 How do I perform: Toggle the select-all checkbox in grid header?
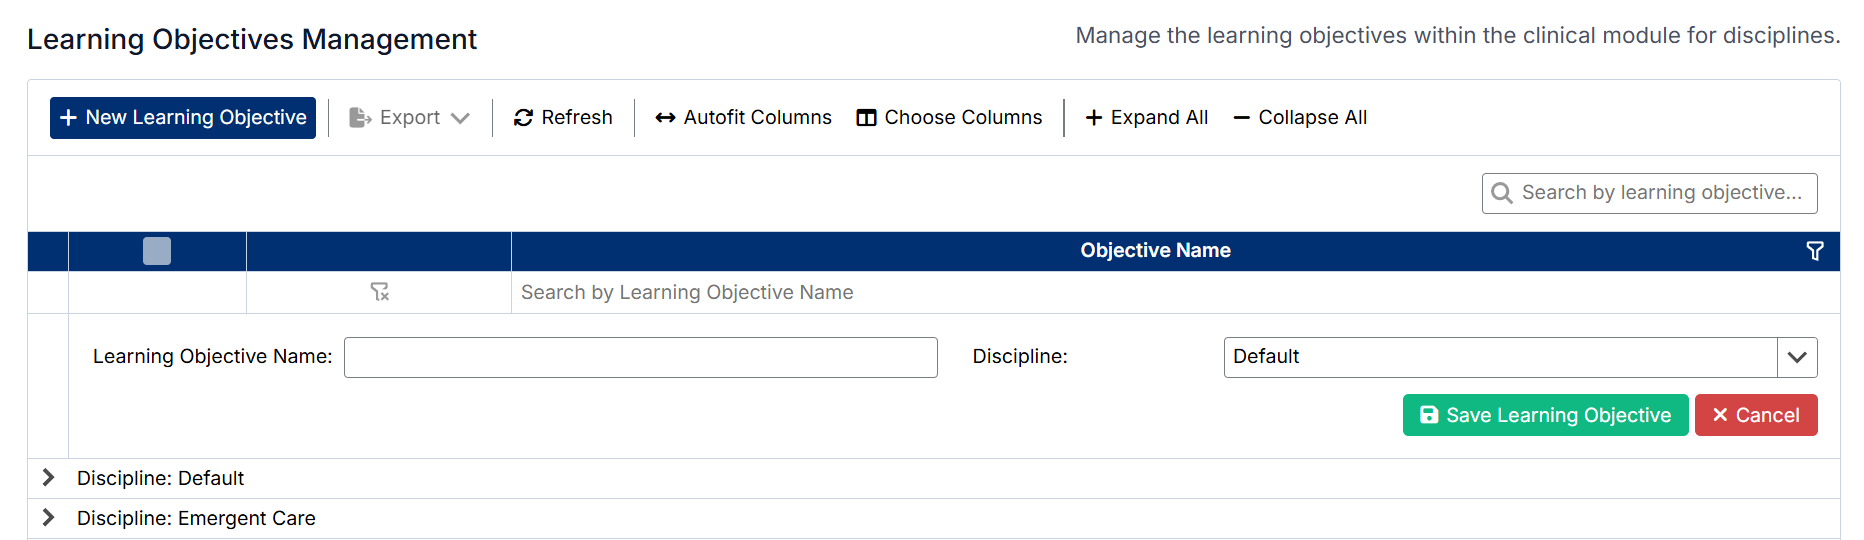pyautogui.click(x=157, y=251)
